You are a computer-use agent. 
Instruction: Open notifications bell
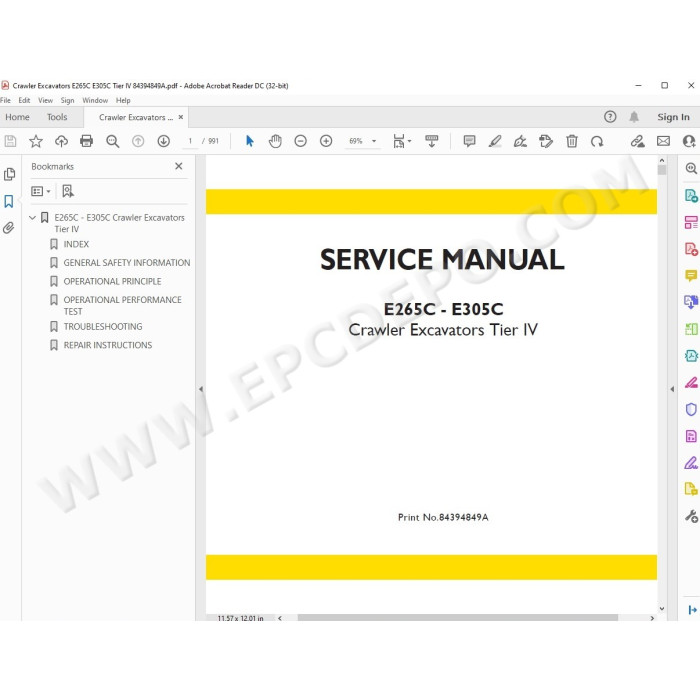point(634,117)
